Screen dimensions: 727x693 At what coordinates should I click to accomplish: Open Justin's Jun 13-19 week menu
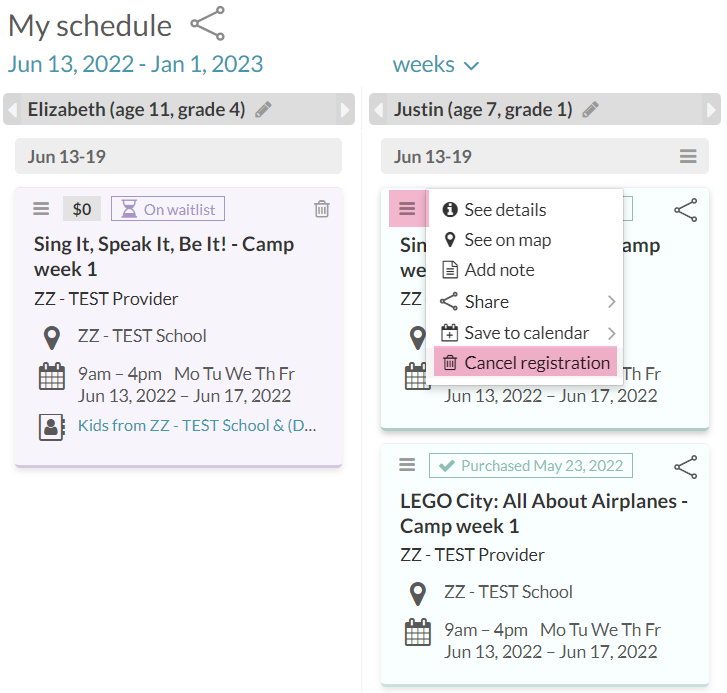click(688, 157)
